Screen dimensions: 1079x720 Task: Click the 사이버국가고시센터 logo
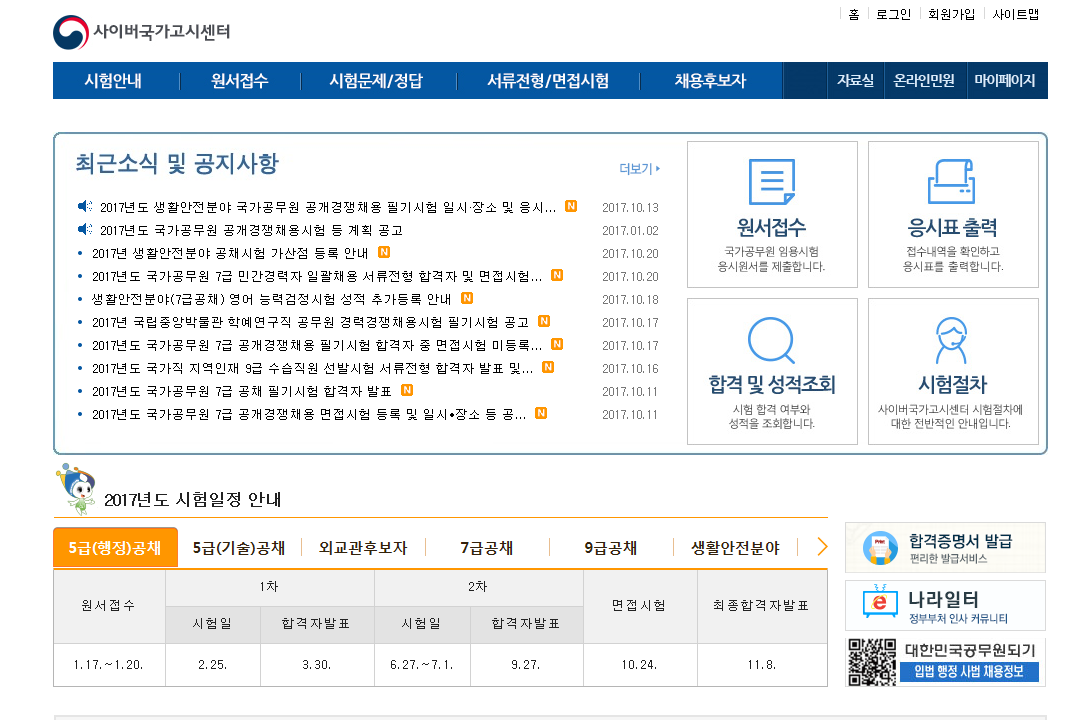coord(142,32)
